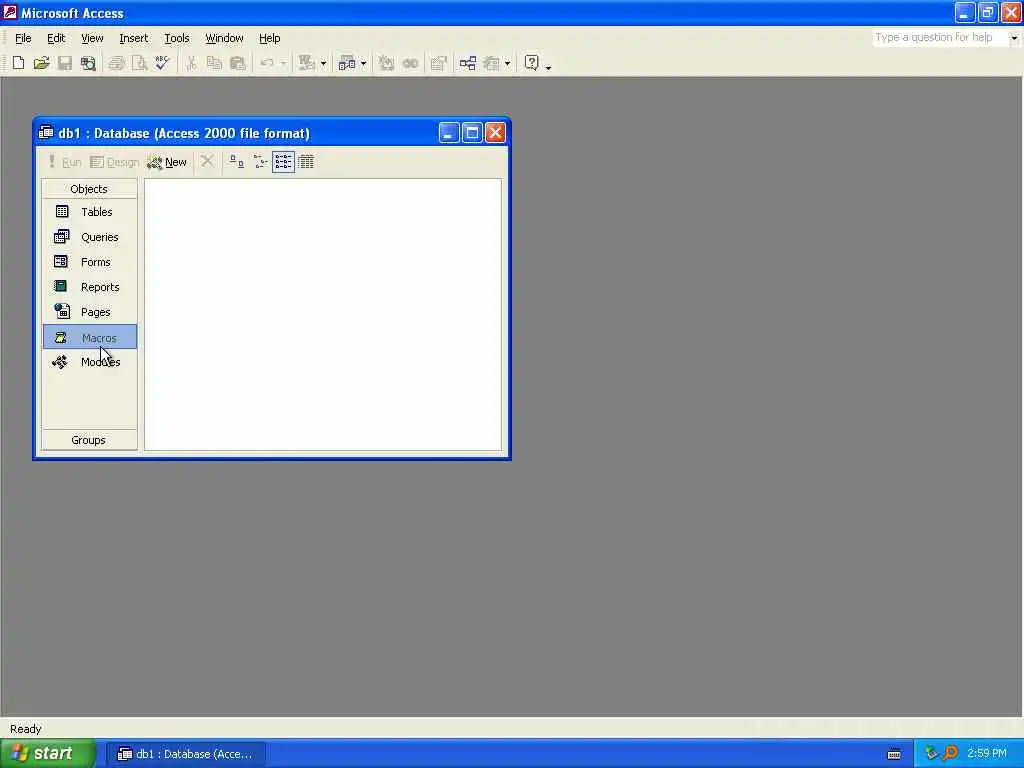
Task: Click the Print icon in main toolbar
Action: coord(117,63)
